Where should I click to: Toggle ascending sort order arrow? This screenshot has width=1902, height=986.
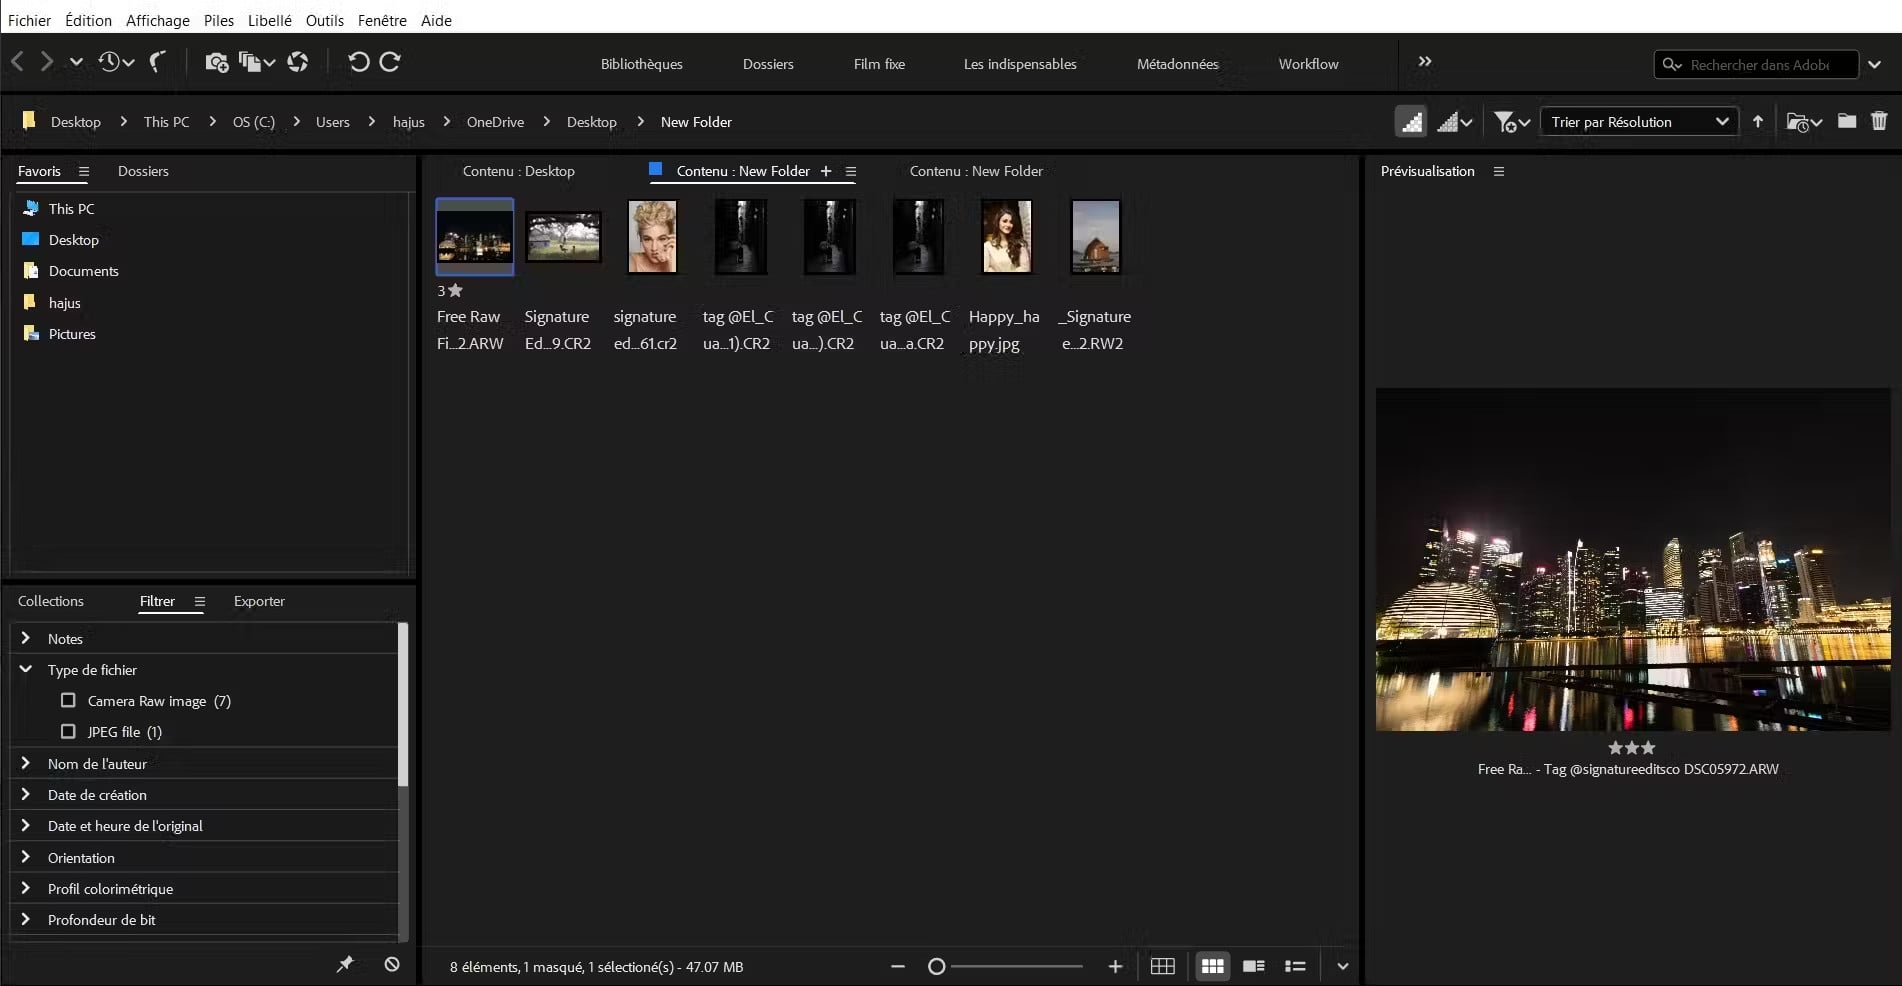click(x=1758, y=121)
